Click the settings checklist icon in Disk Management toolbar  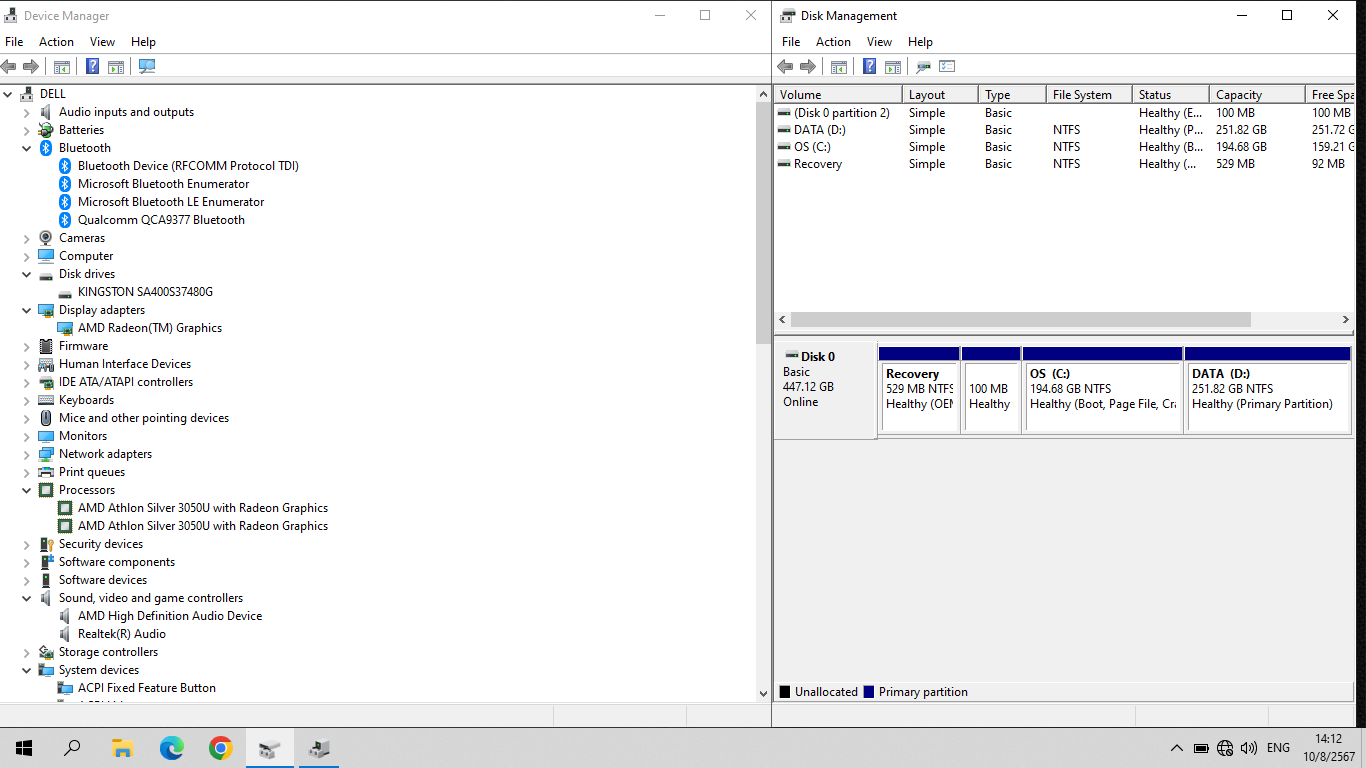947,67
